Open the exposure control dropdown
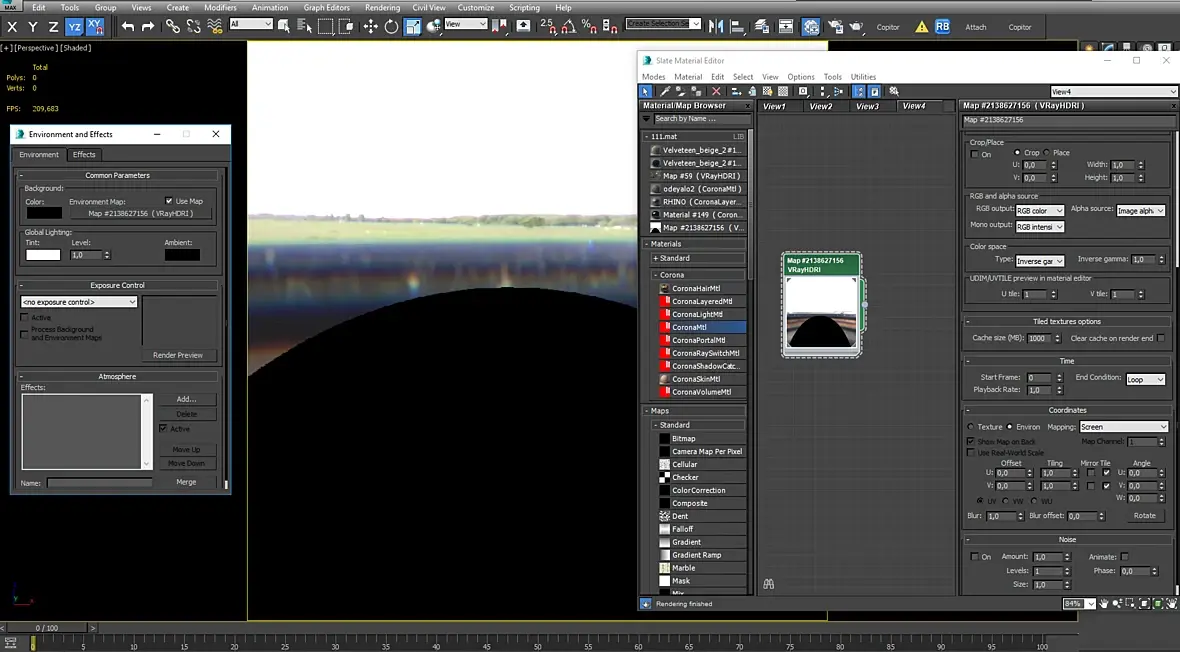Viewport: 1180px width, 652px height. (x=79, y=302)
